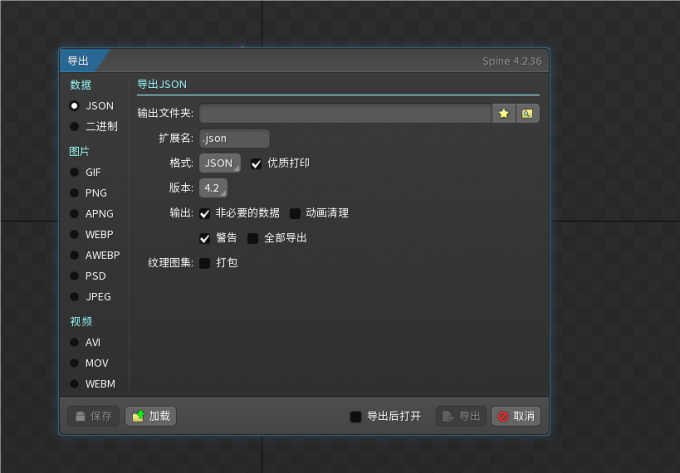Click the 取消 (cancel) button
The image size is (680, 473).
pos(516,416)
